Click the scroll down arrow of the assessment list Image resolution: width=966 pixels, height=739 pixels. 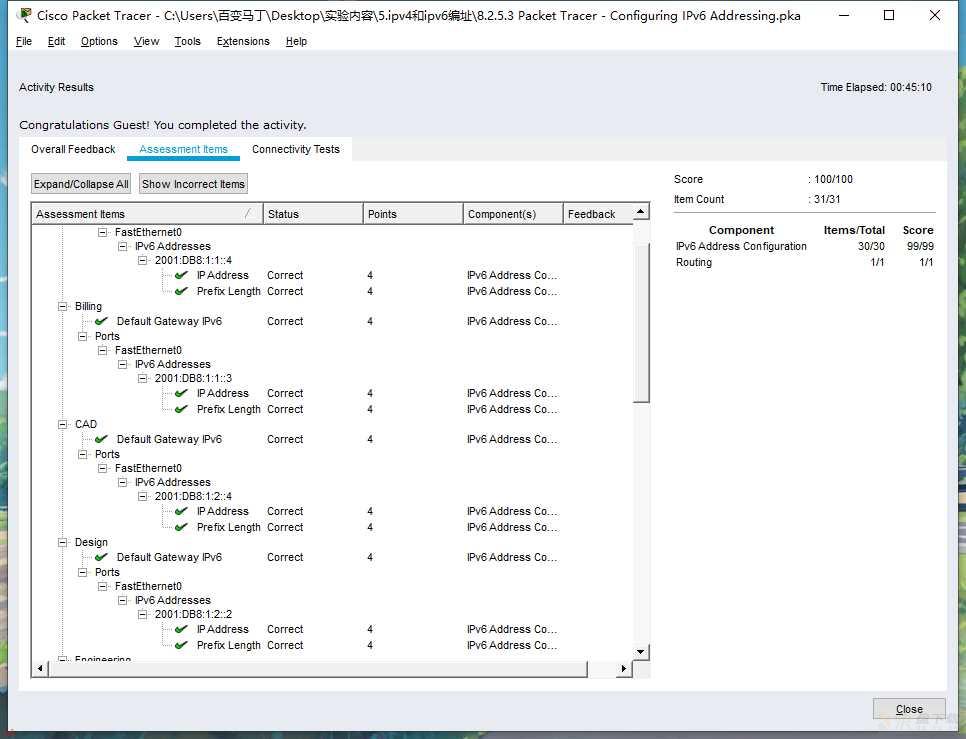point(641,652)
